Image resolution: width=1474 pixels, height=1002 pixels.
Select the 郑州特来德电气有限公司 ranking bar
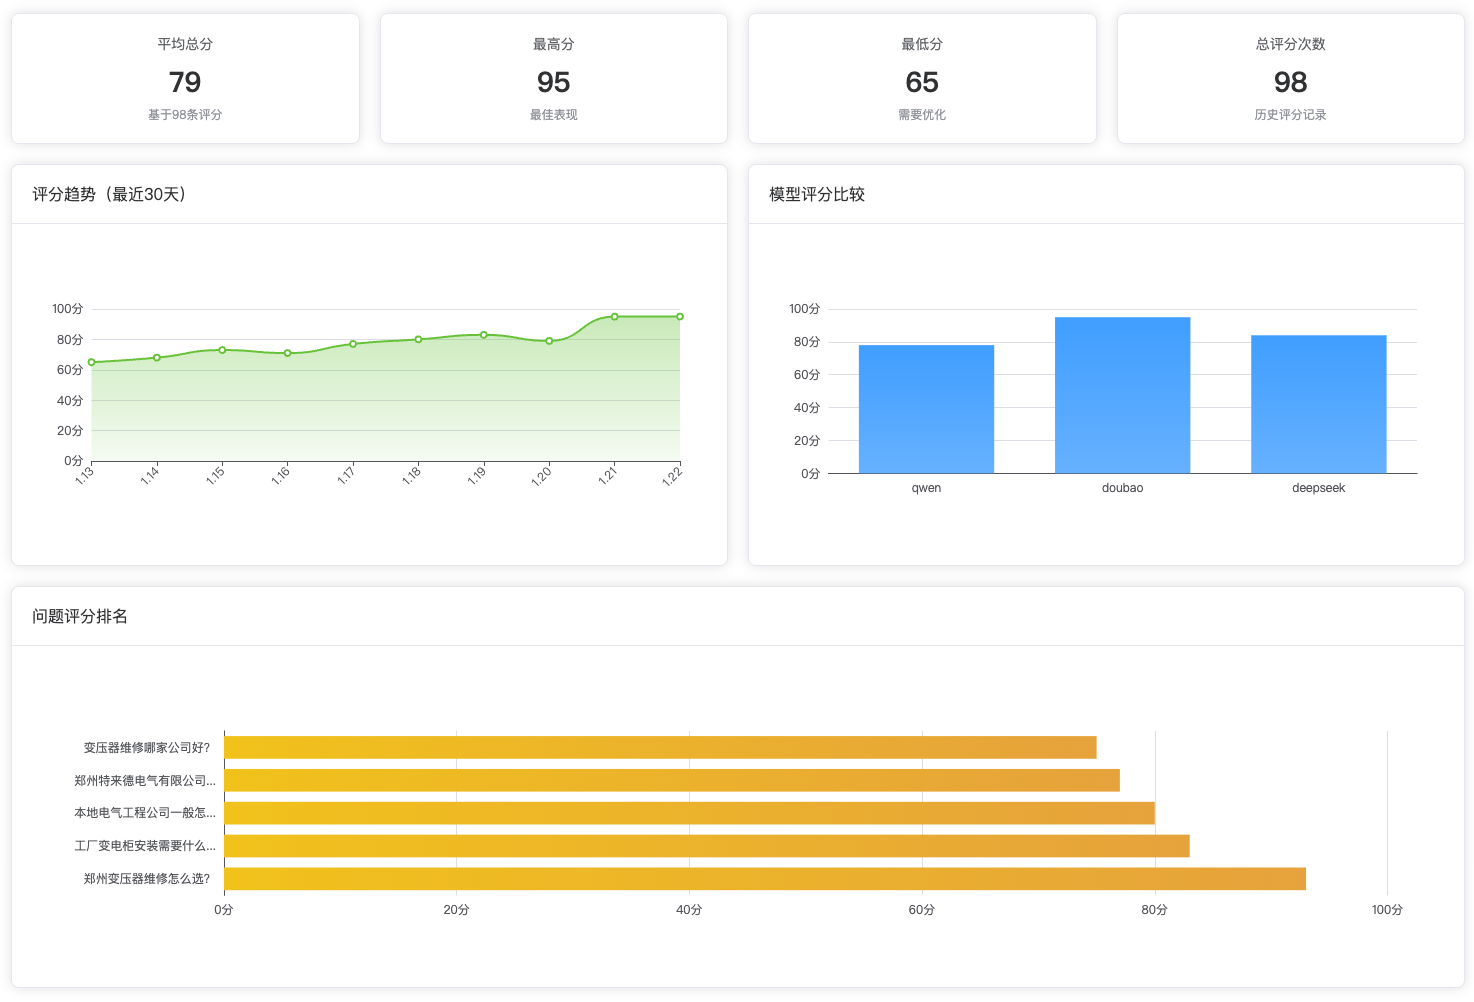(671, 780)
